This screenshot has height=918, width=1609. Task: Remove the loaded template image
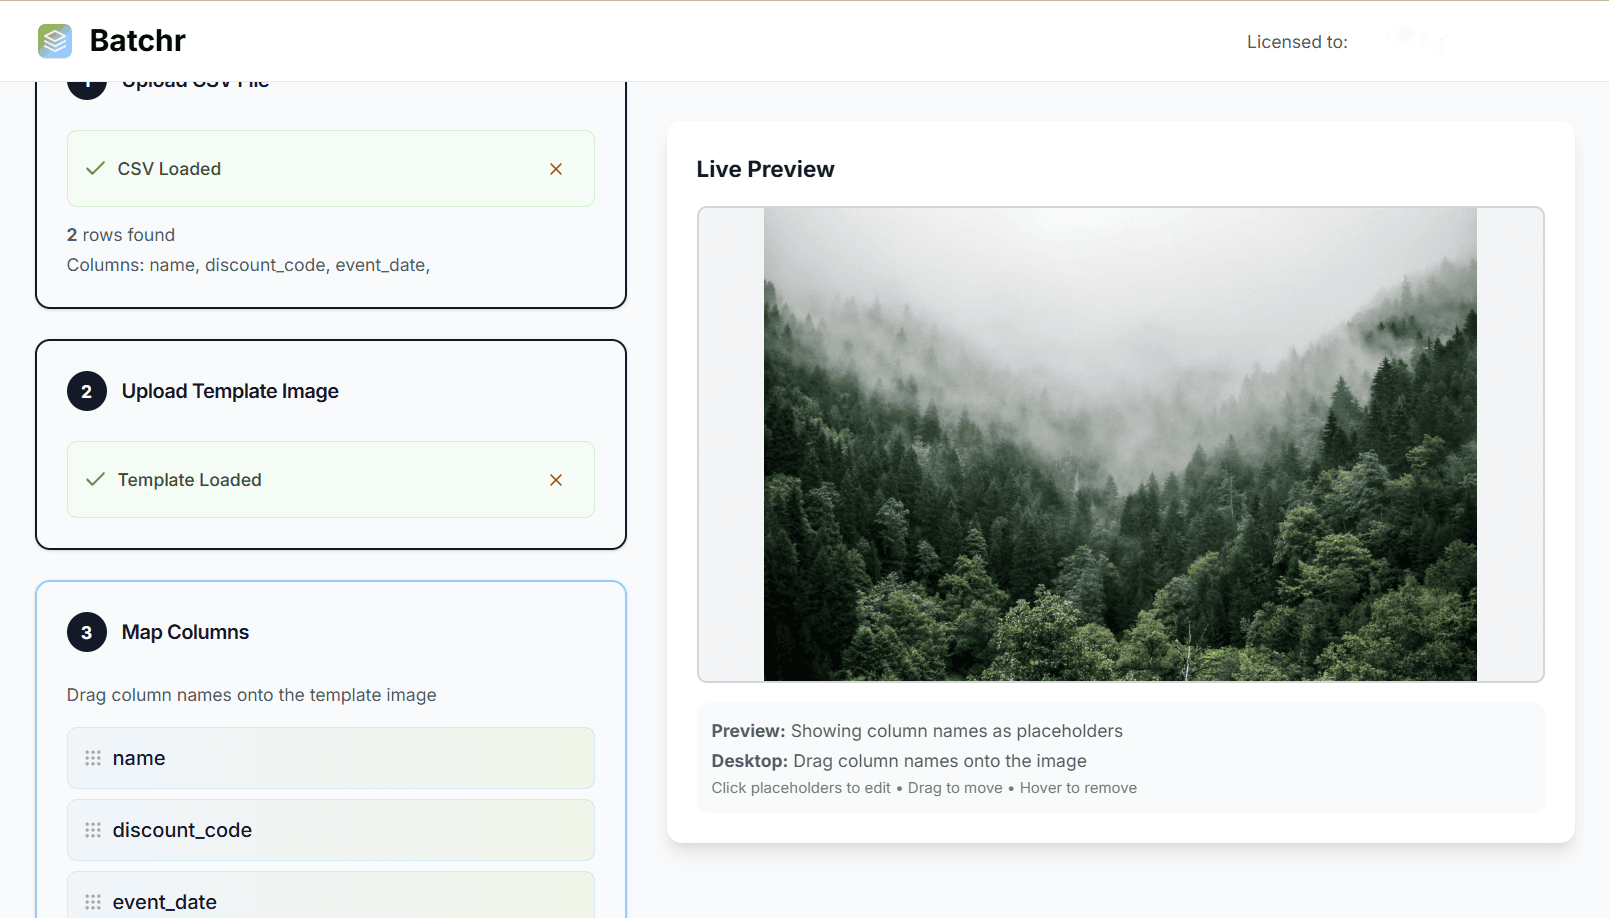coord(556,480)
